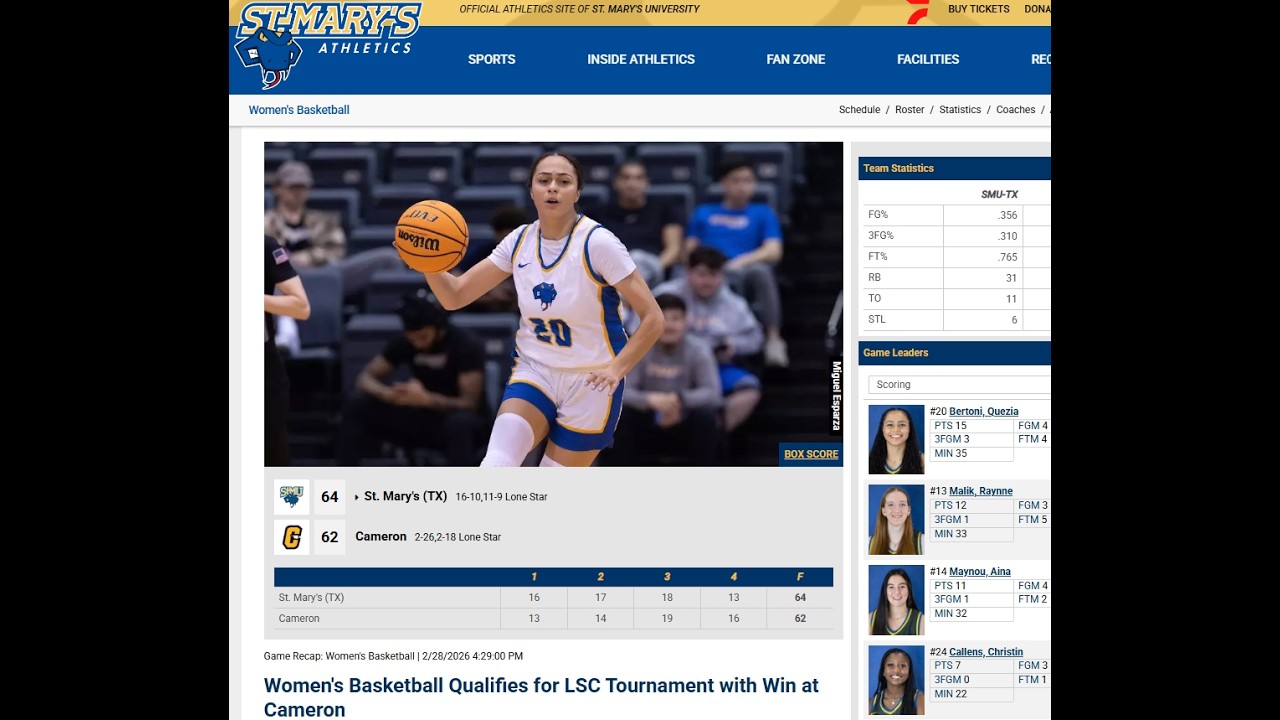Click the Game Recap date line
This screenshot has width=1280, height=720.
pos(393,656)
